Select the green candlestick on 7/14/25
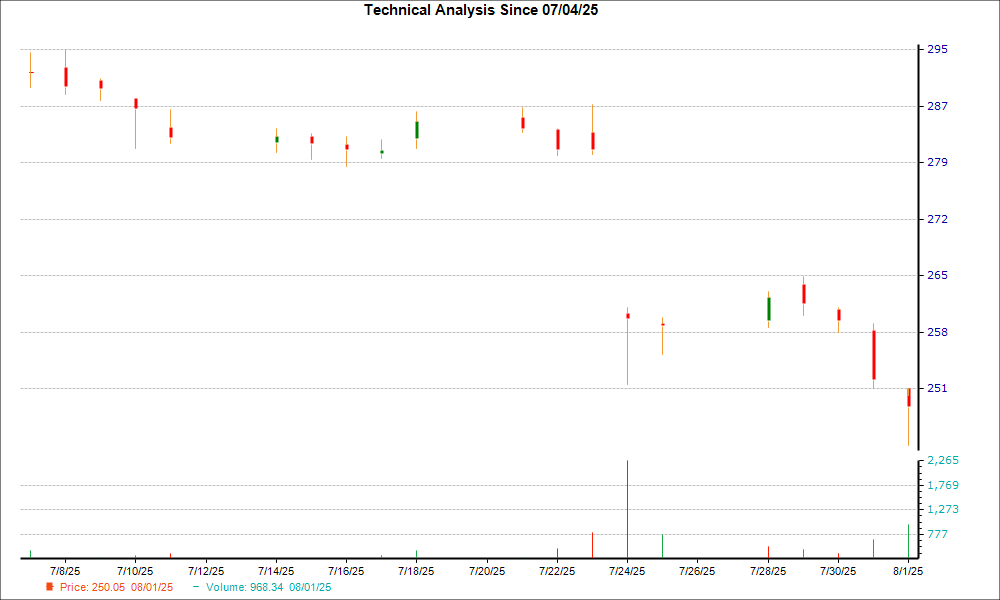Image resolution: width=1000 pixels, height=600 pixels. click(276, 139)
